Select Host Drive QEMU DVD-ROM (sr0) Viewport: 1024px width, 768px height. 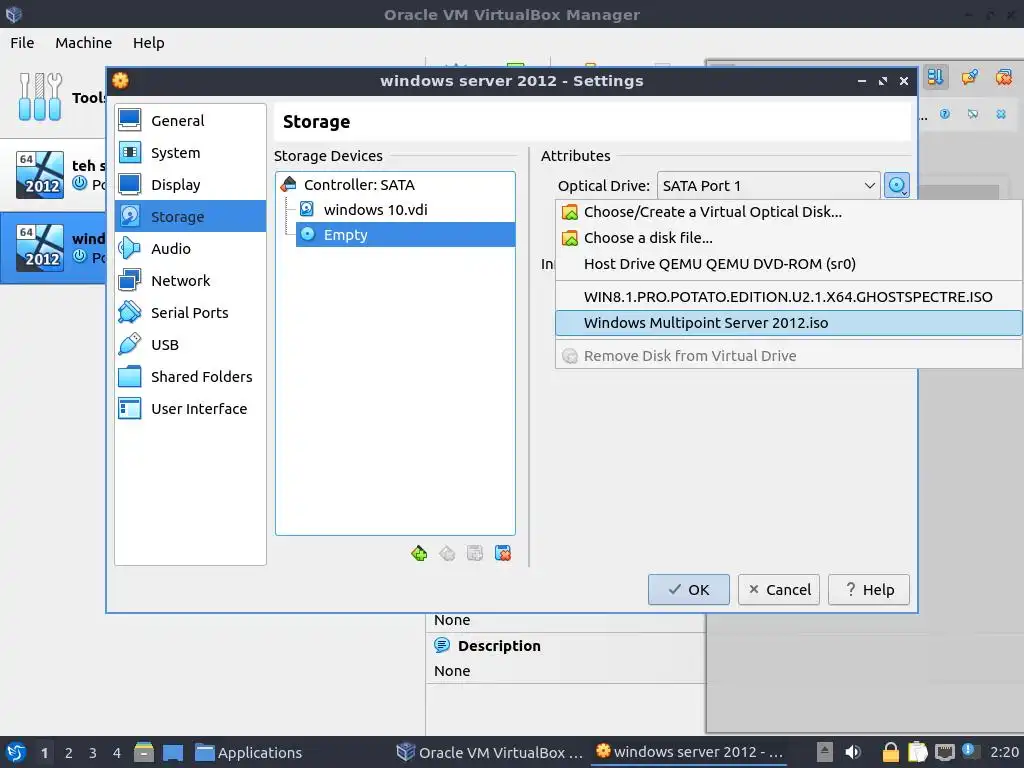coord(788,264)
